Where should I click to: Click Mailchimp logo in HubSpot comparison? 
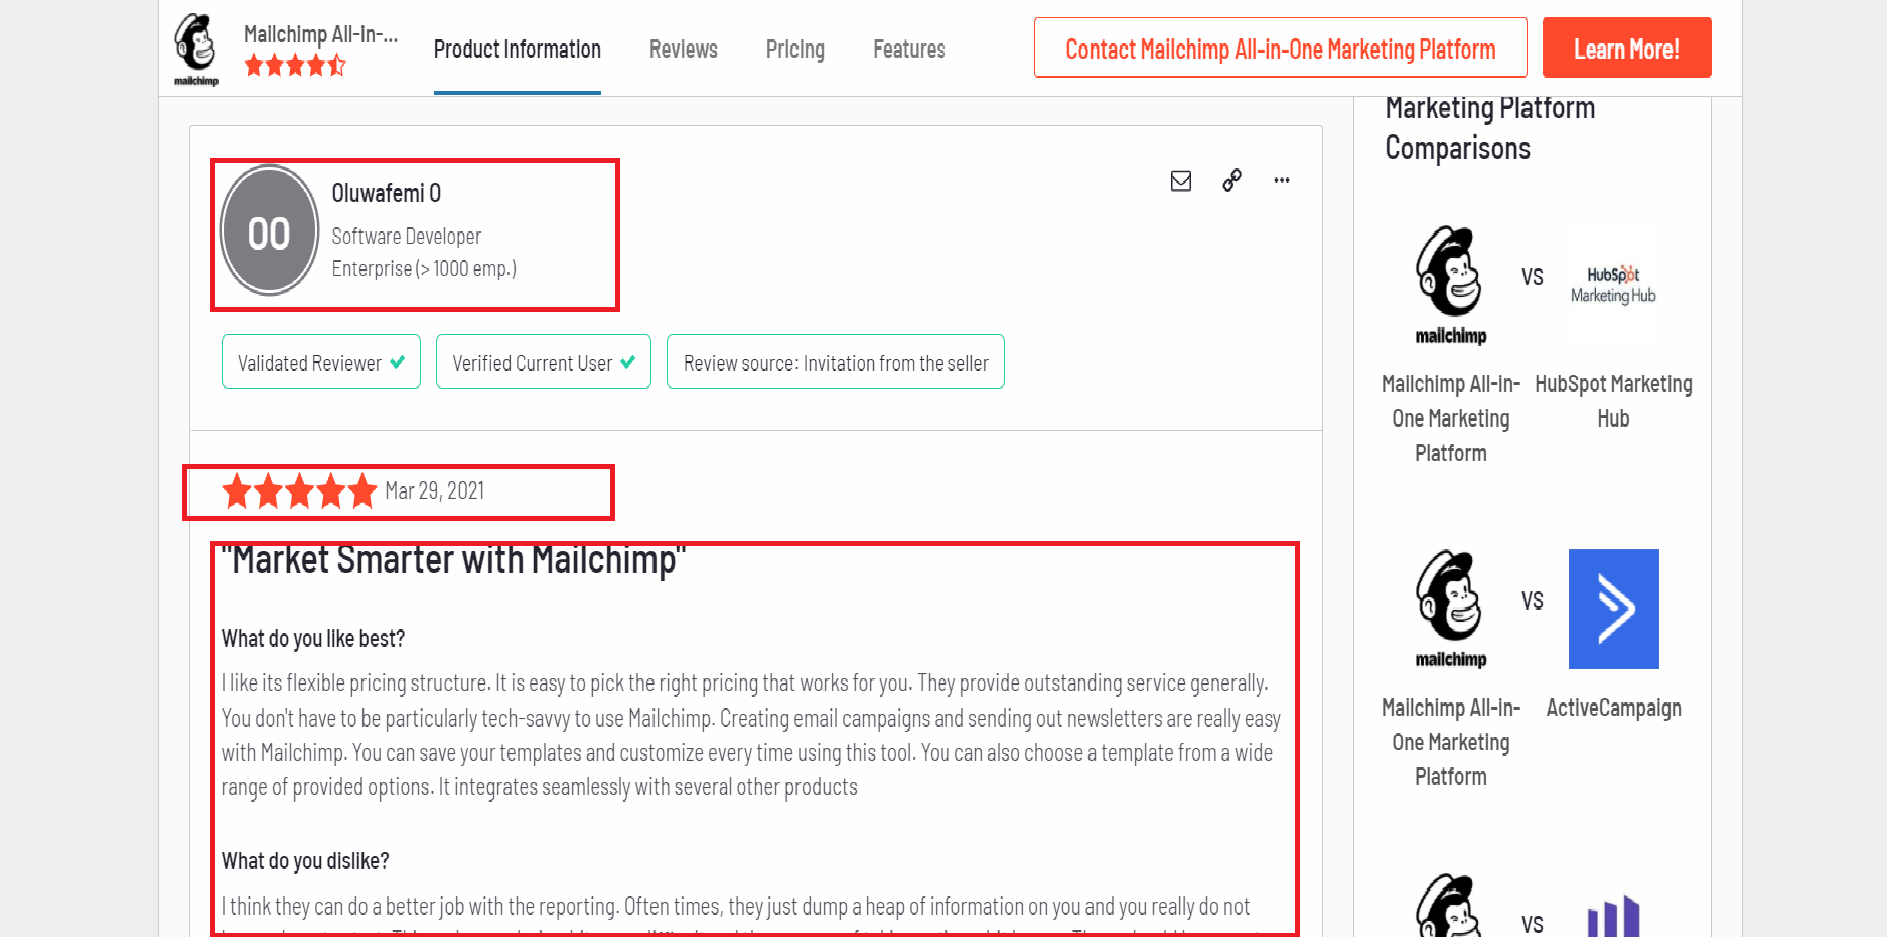(1451, 285)
